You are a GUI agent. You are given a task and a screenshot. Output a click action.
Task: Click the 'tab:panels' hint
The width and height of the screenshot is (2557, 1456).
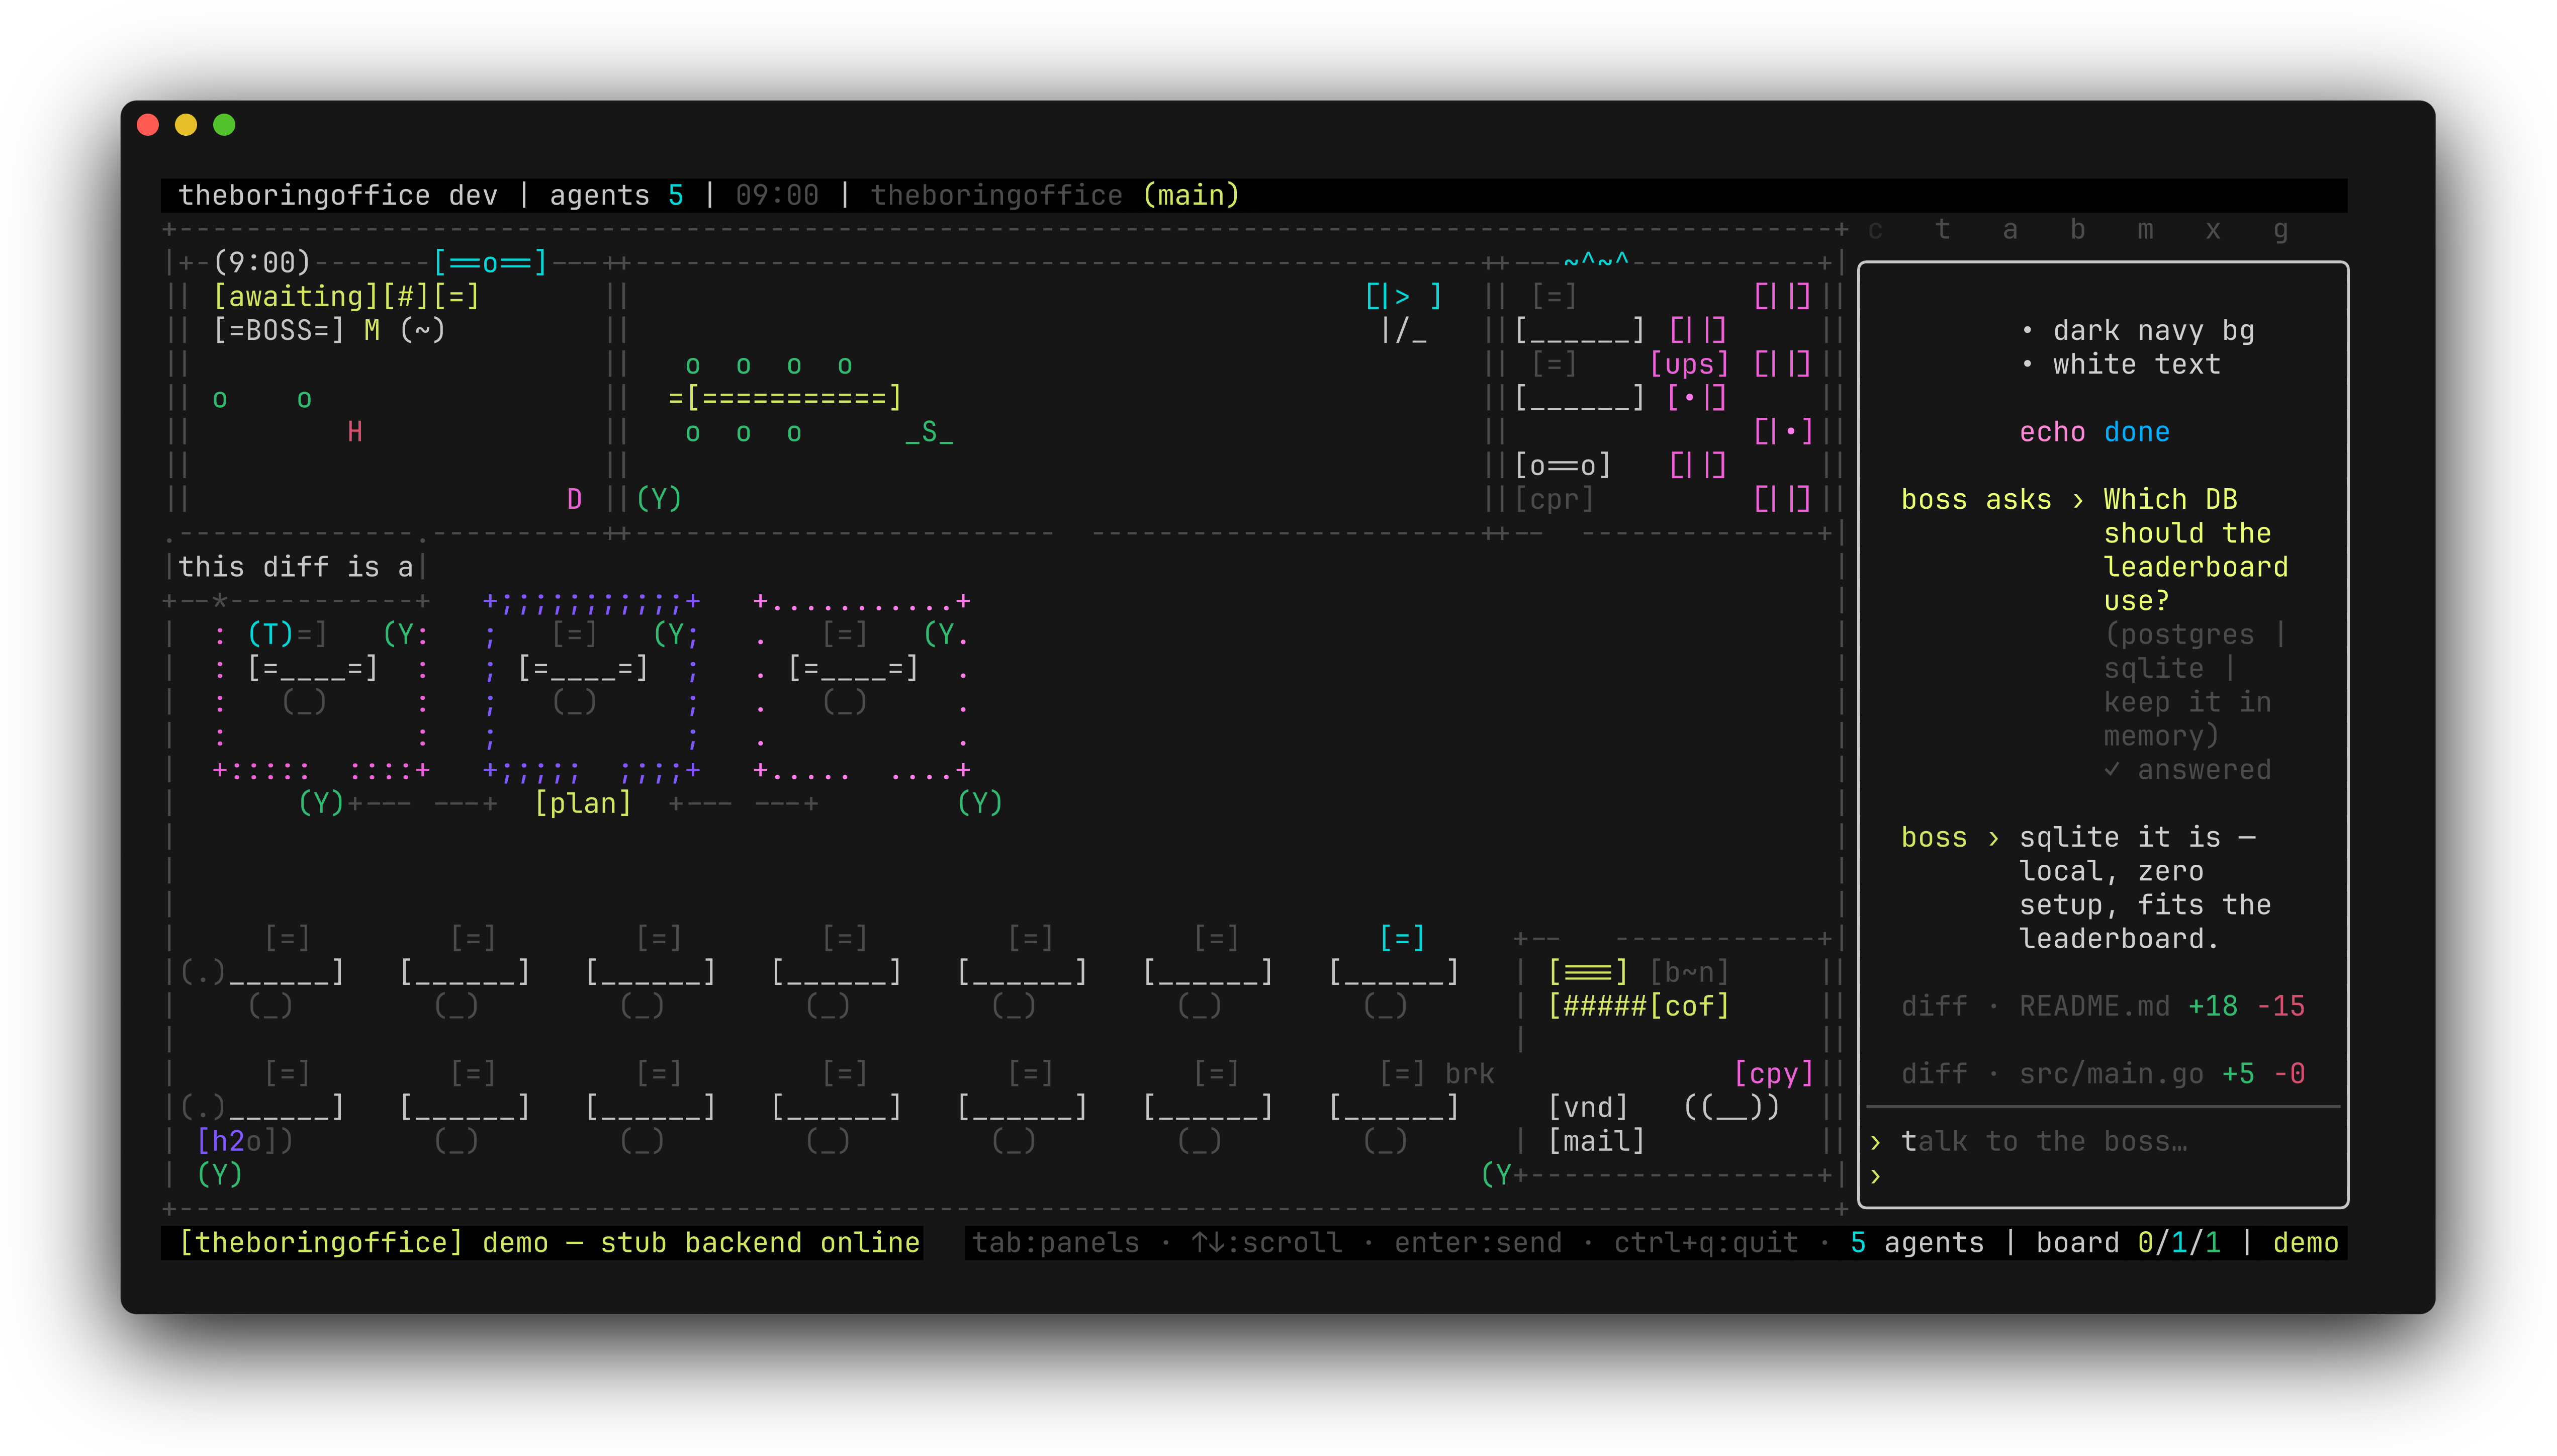[1056, 1243]
